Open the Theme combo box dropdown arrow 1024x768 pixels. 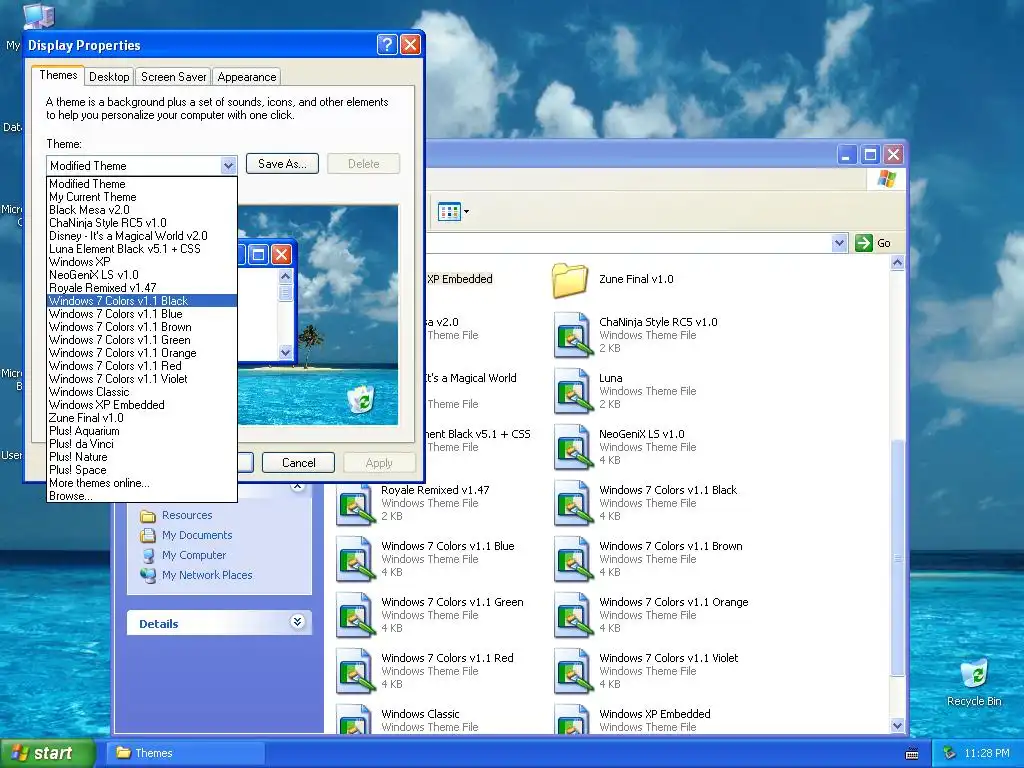228,166
